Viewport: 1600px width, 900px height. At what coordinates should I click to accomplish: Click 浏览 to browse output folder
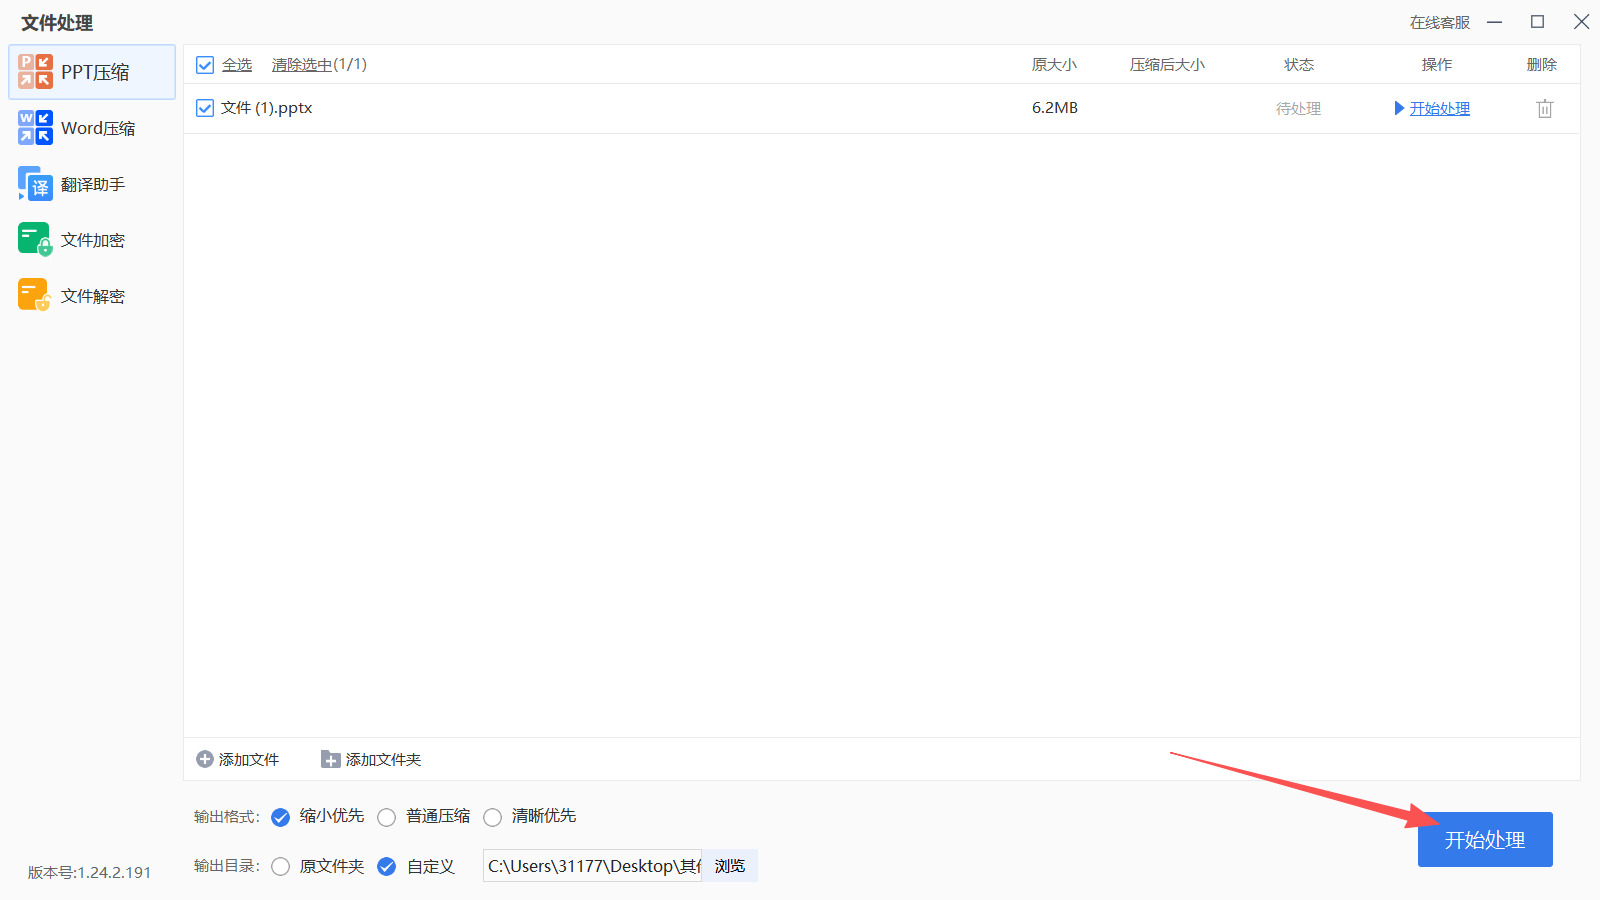729,866
